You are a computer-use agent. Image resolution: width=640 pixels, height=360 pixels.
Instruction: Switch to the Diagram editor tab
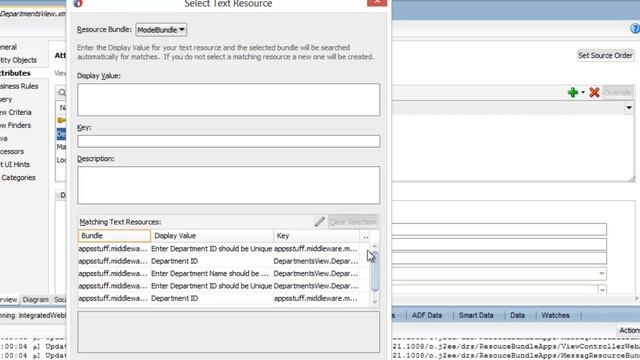click(36, 300)
